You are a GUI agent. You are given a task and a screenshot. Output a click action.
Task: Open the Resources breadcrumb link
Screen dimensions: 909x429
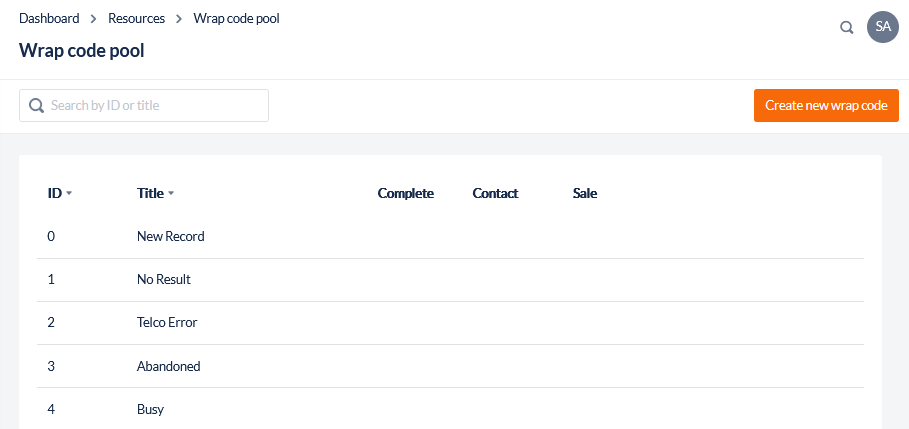[x=136, y=18]
